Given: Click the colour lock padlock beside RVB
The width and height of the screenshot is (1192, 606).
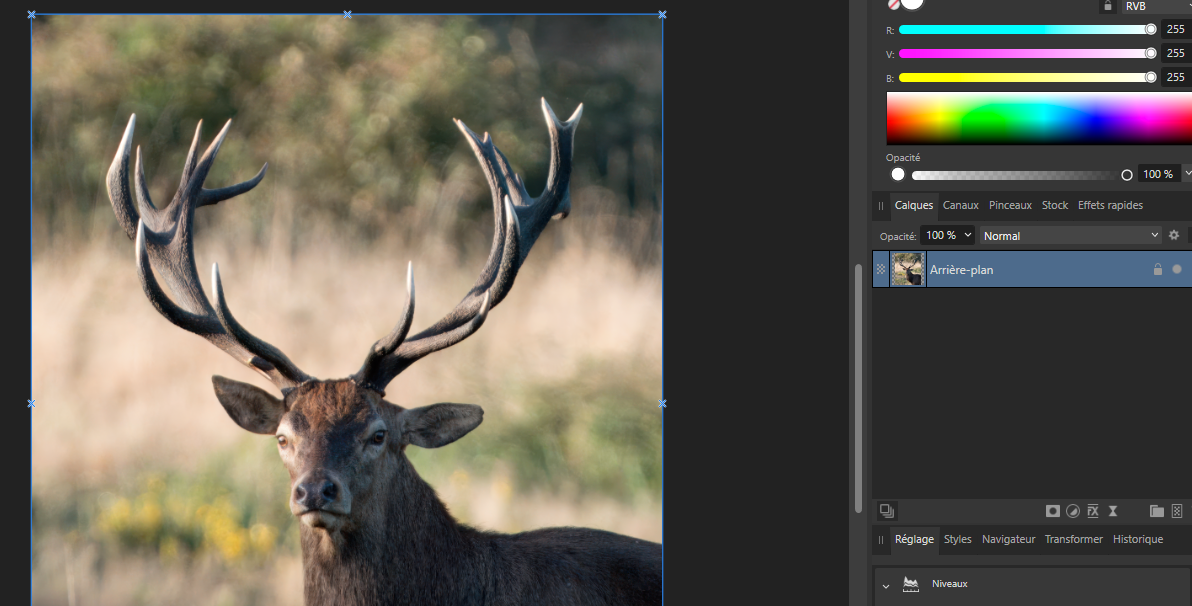Looking at the screenshot, I should (1108, 6).
